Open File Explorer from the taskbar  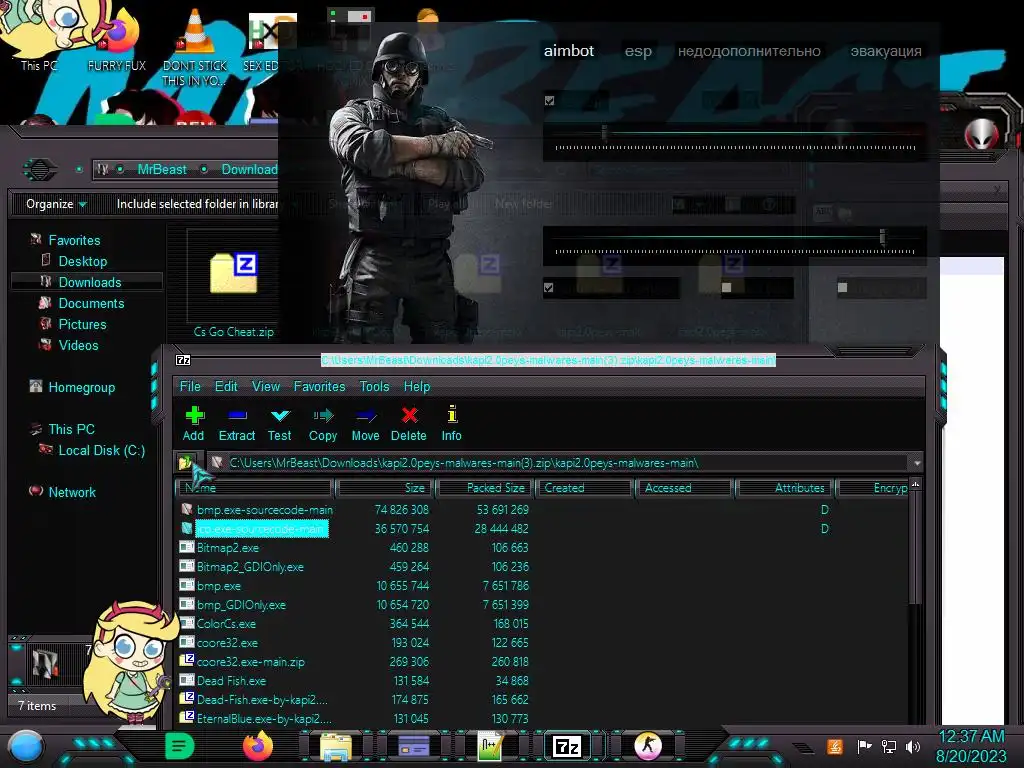pyautogui.click(x=336, y=746)
